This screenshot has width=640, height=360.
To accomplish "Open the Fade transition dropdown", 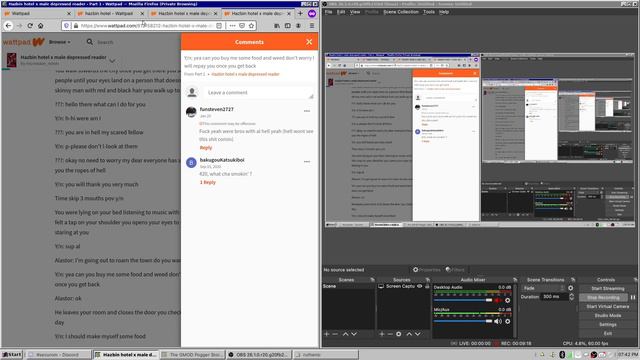I will (543, 288).
